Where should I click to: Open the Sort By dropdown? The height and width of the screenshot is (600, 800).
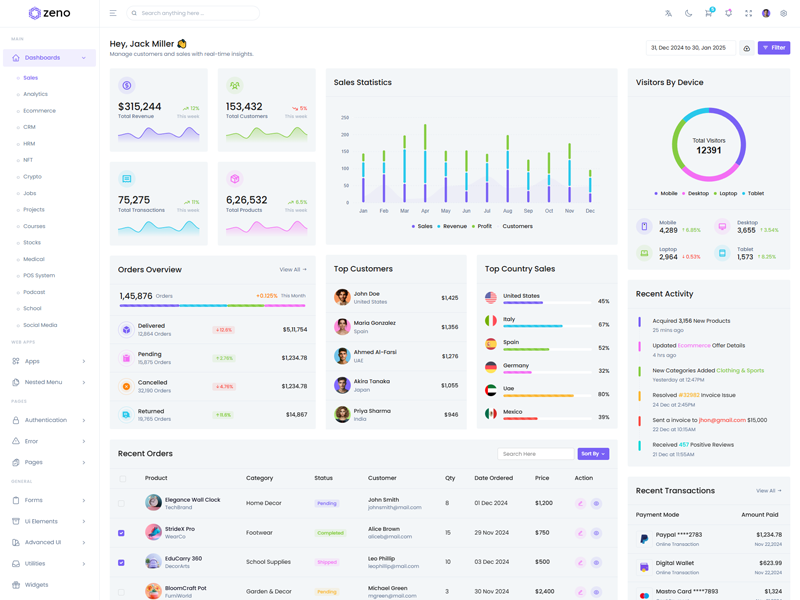tap(593, 454)
